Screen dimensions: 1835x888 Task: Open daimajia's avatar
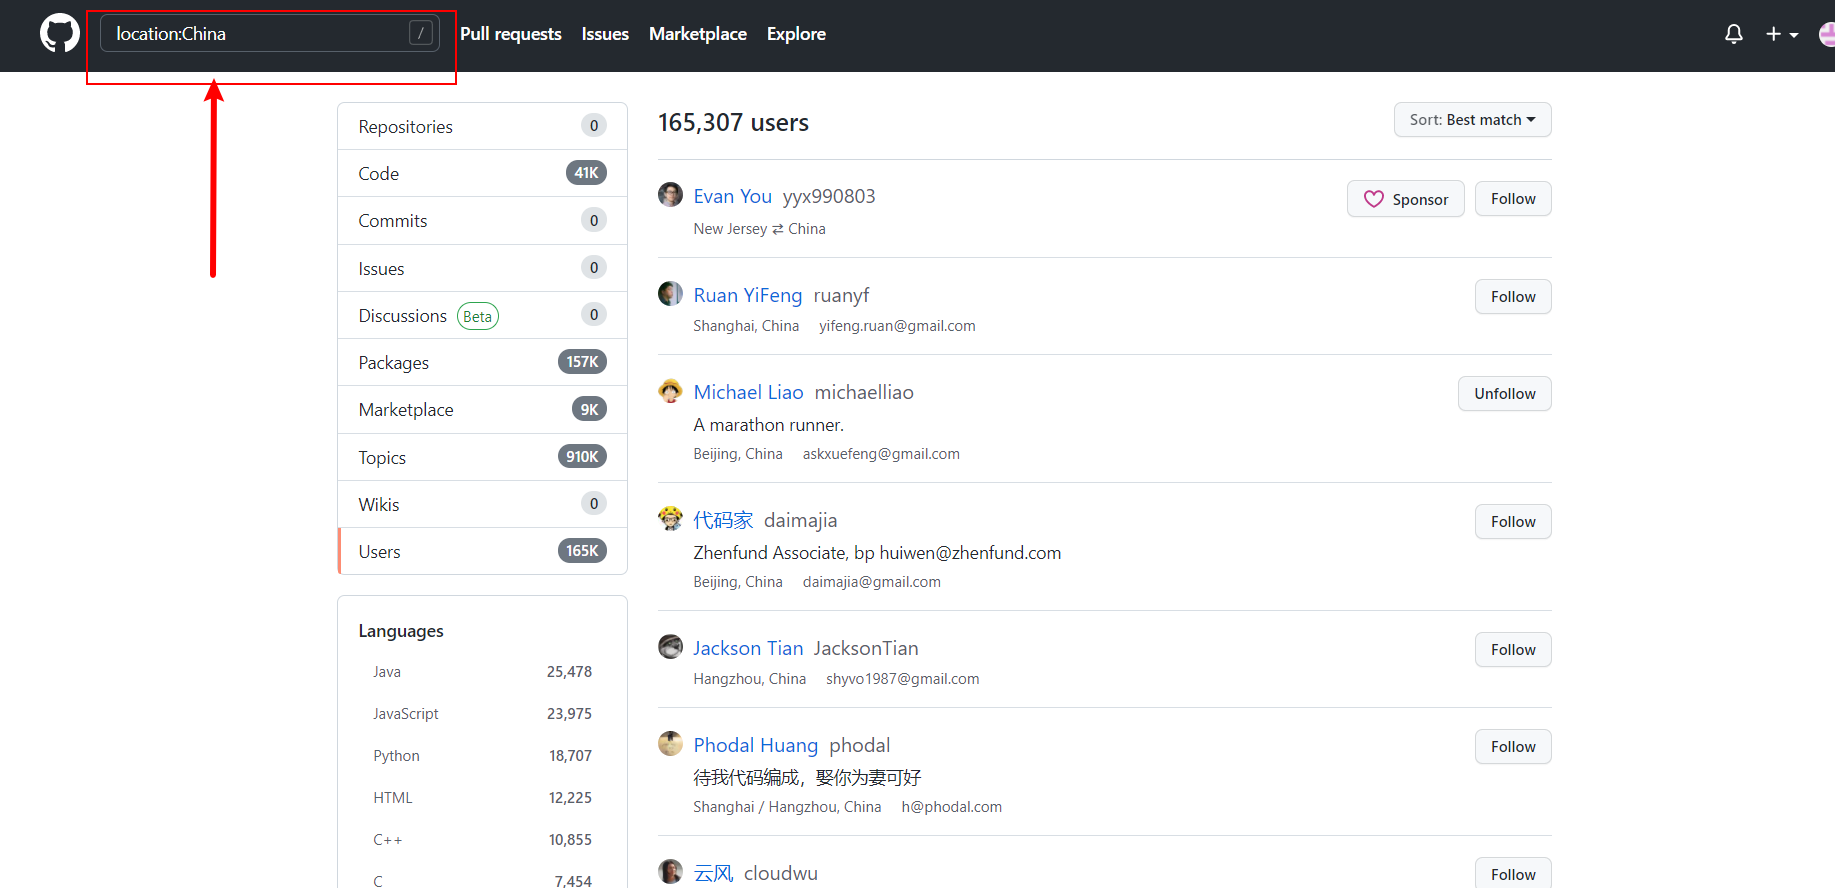tap(670, 518)
